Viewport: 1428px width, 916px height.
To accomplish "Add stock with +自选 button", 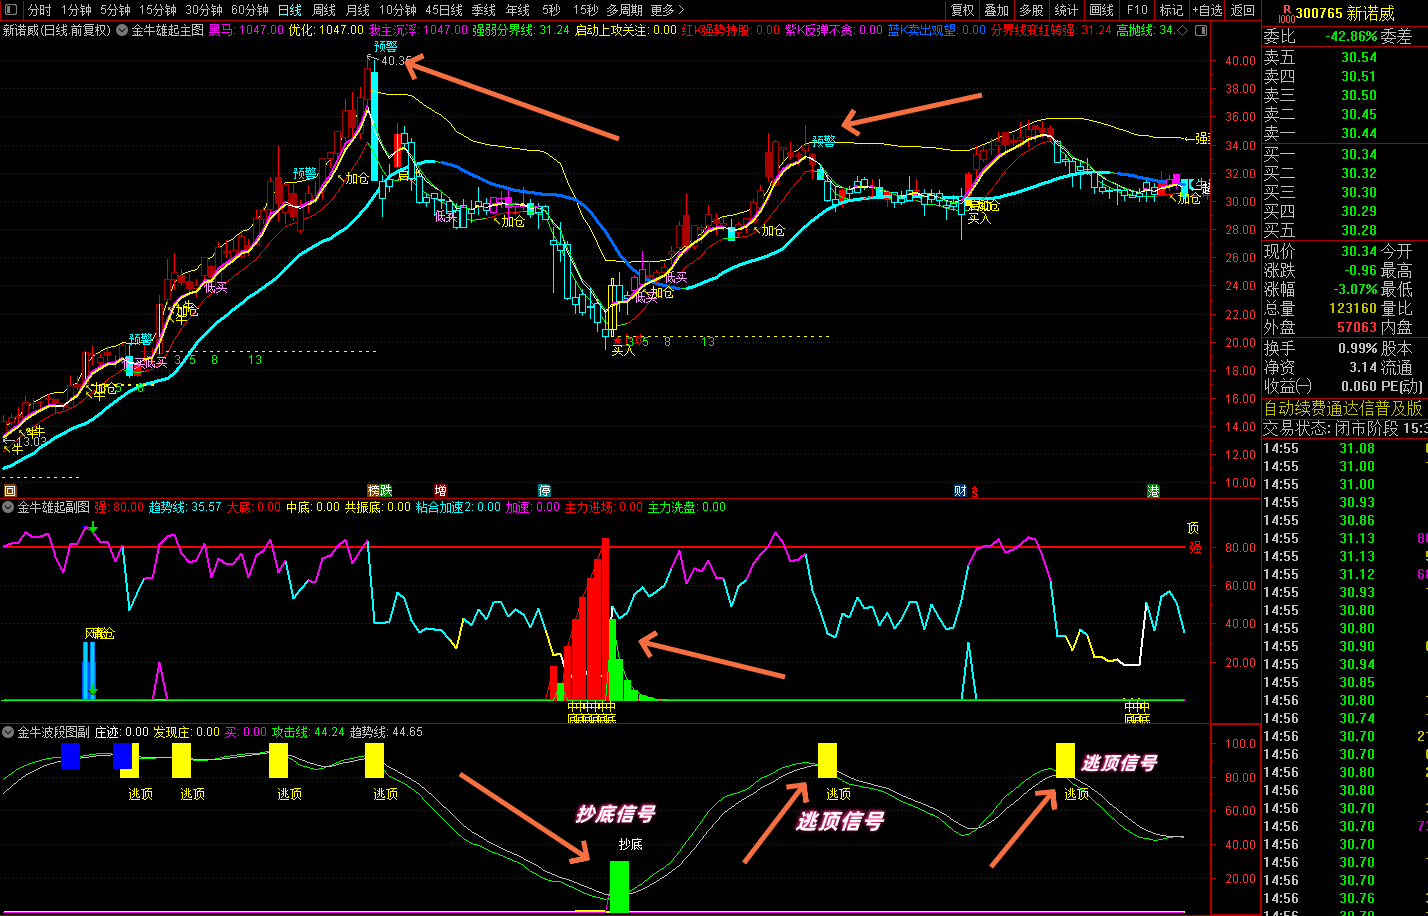I will click(x=1207, y=10).
